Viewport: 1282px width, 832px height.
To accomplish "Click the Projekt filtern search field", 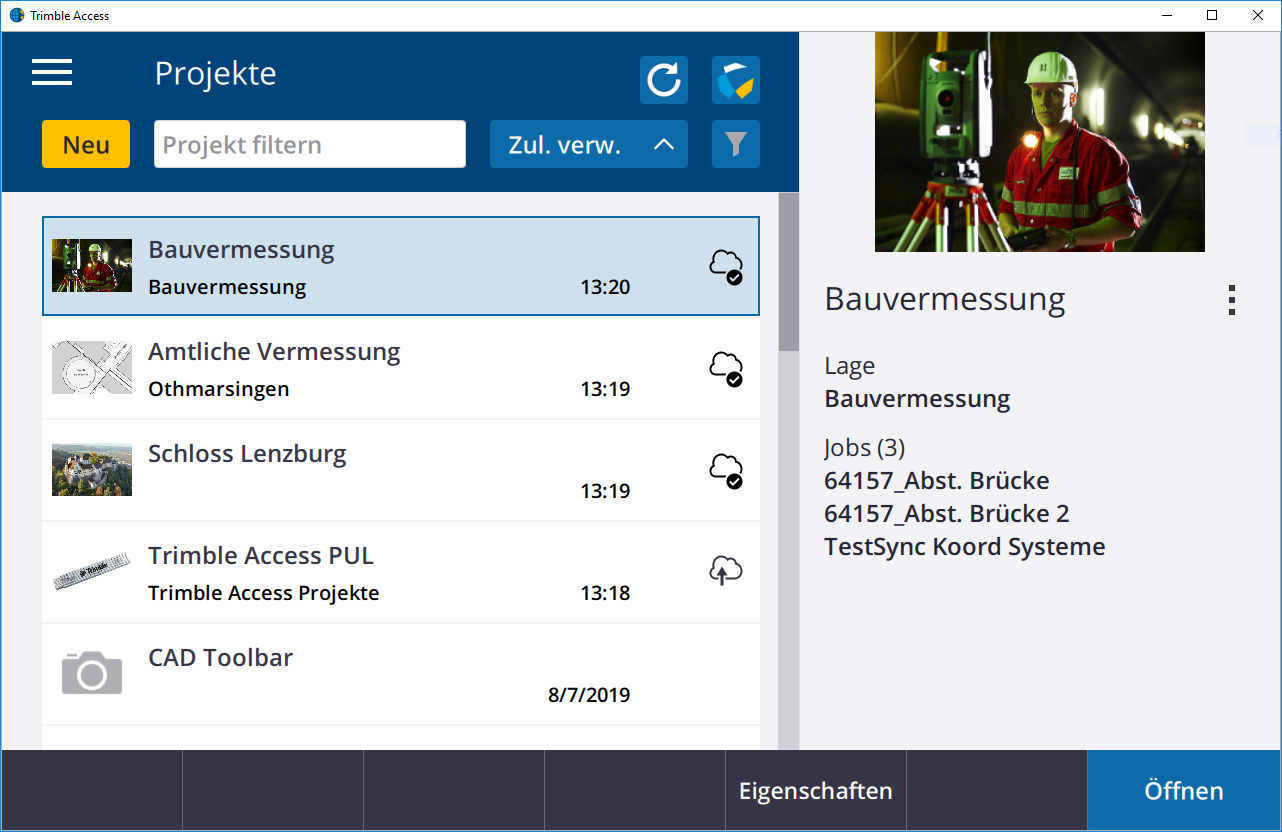I will pyautogui.click(x=309, y=145).
